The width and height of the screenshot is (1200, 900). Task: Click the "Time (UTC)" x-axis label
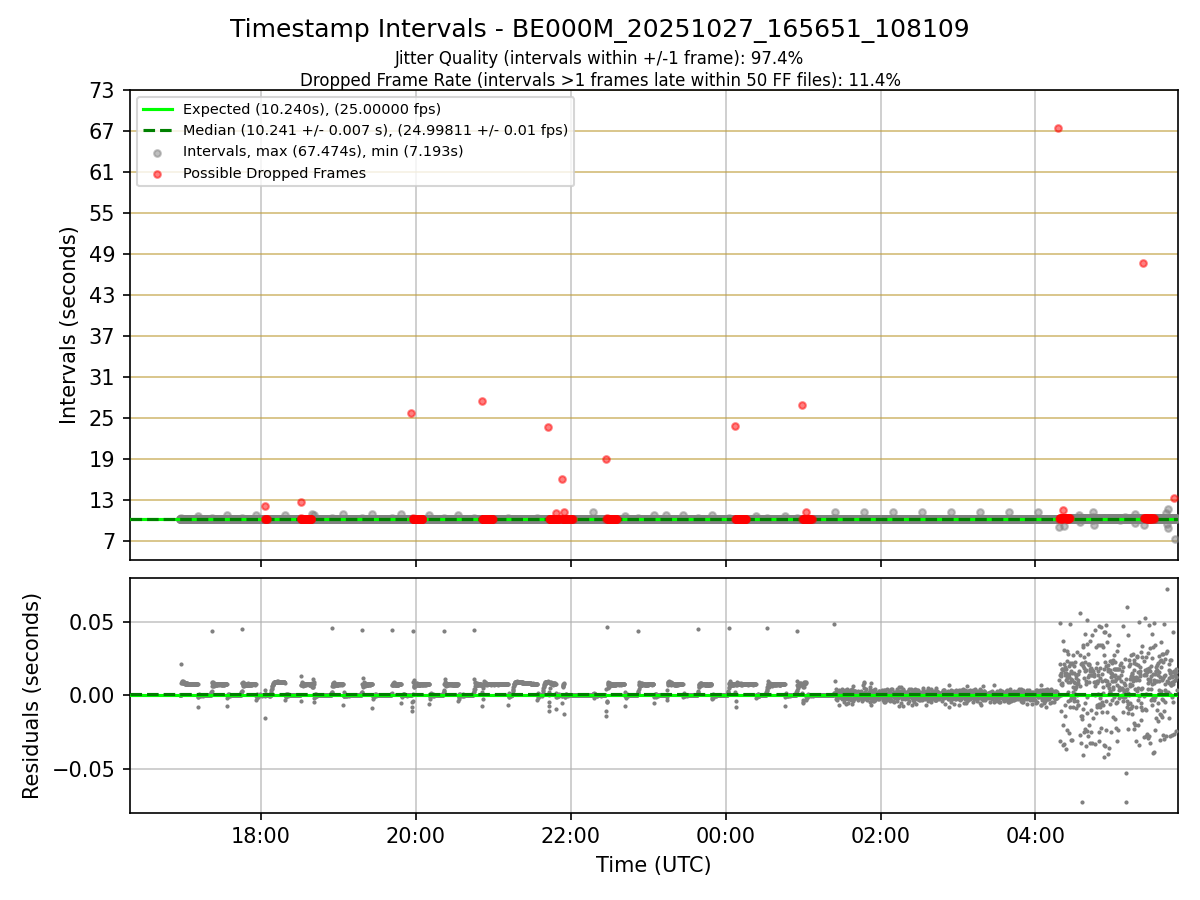[654, 865]
